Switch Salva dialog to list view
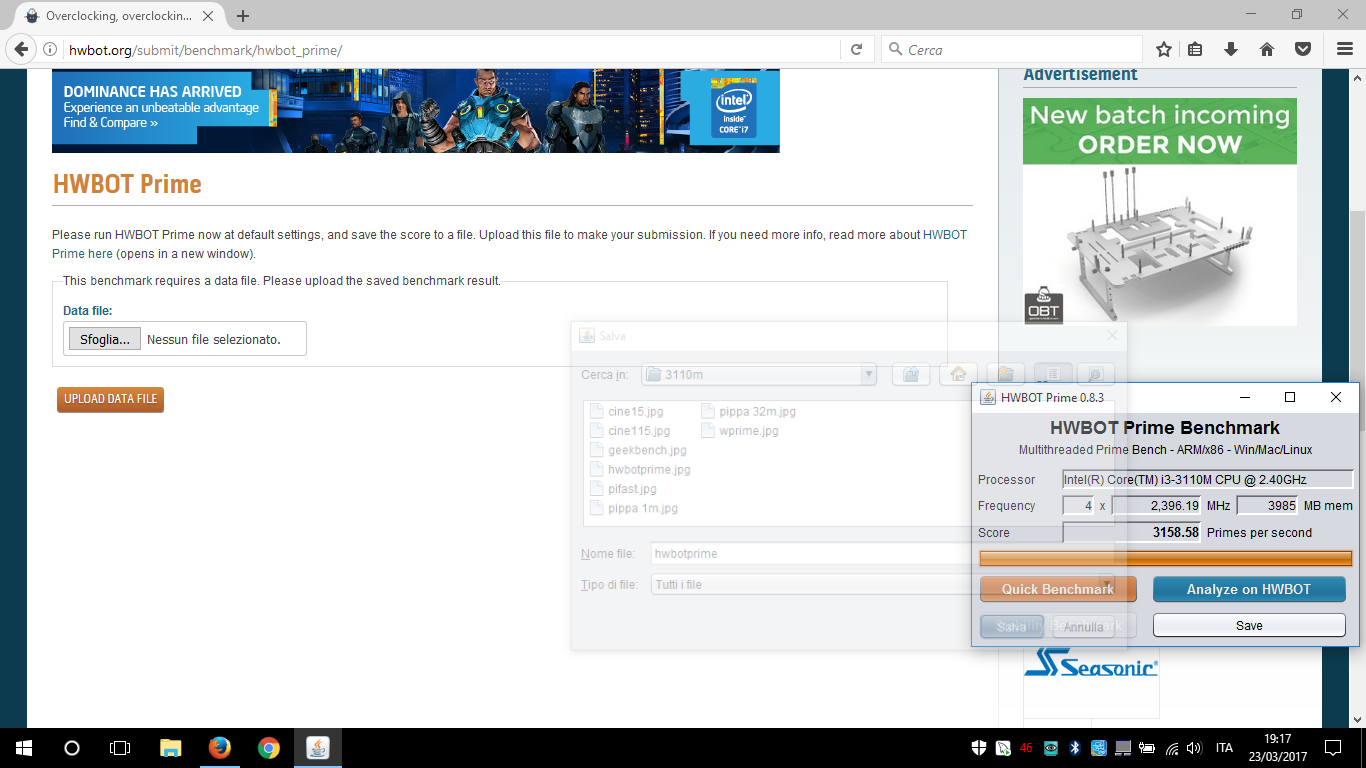This screenshot has width=1366, height=768. pyautogui.click(x=1053, y=374)
